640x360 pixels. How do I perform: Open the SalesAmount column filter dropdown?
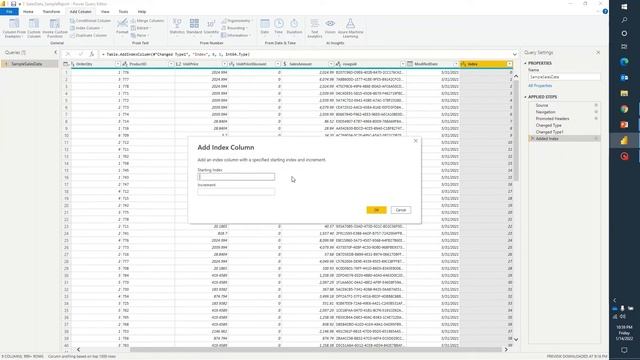331,64
